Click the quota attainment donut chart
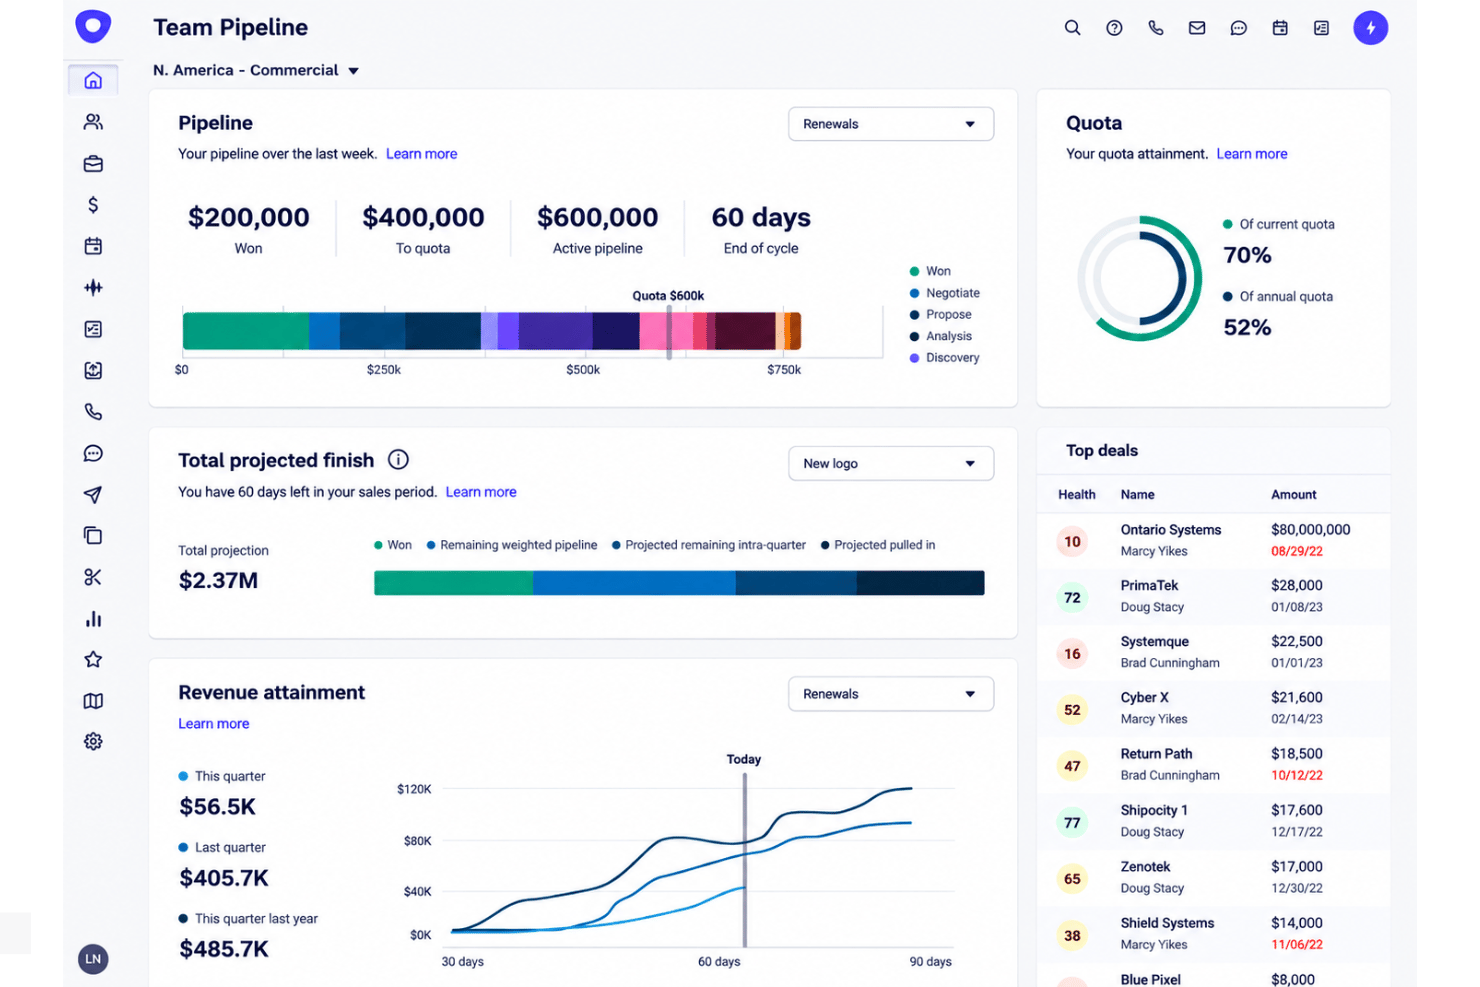The width and height of the screenshot is (1480, 987). [x=1139, y=278]
